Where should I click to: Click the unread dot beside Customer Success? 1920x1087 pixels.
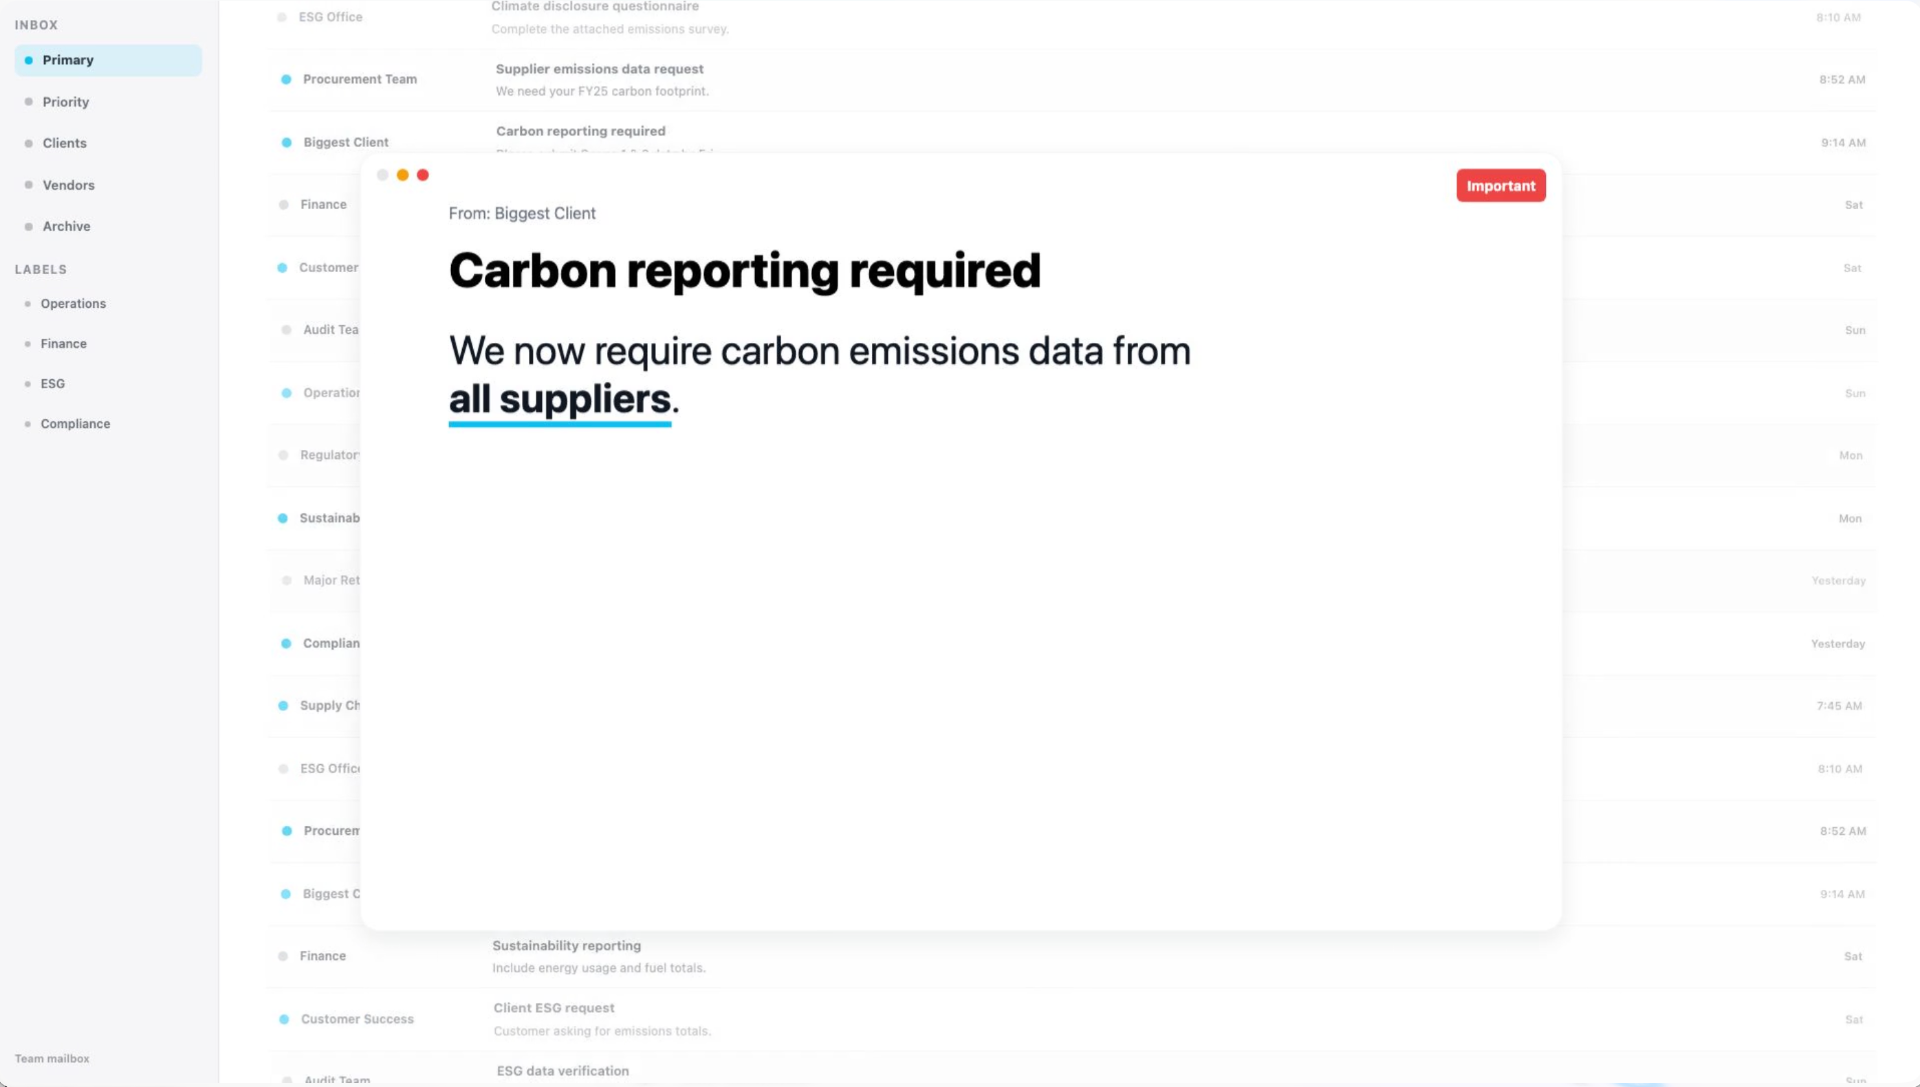(x=284, y=1020)
